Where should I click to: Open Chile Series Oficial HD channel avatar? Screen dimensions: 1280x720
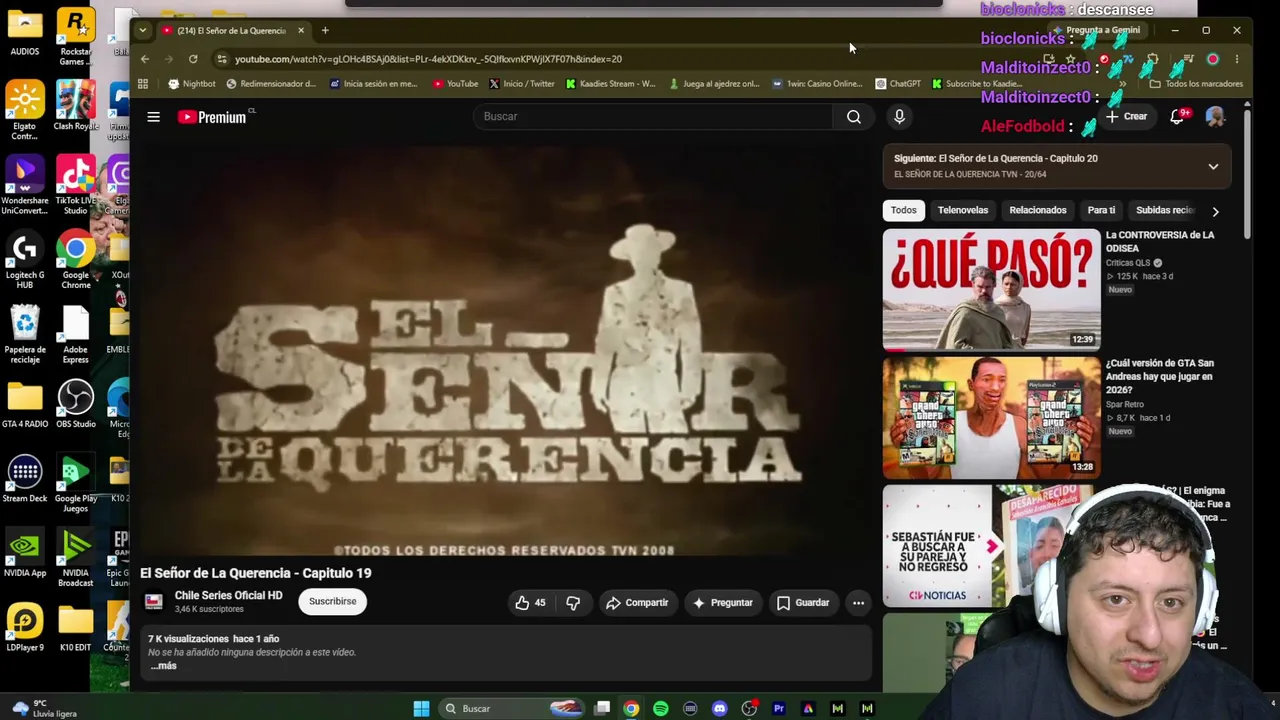(154, 601)
